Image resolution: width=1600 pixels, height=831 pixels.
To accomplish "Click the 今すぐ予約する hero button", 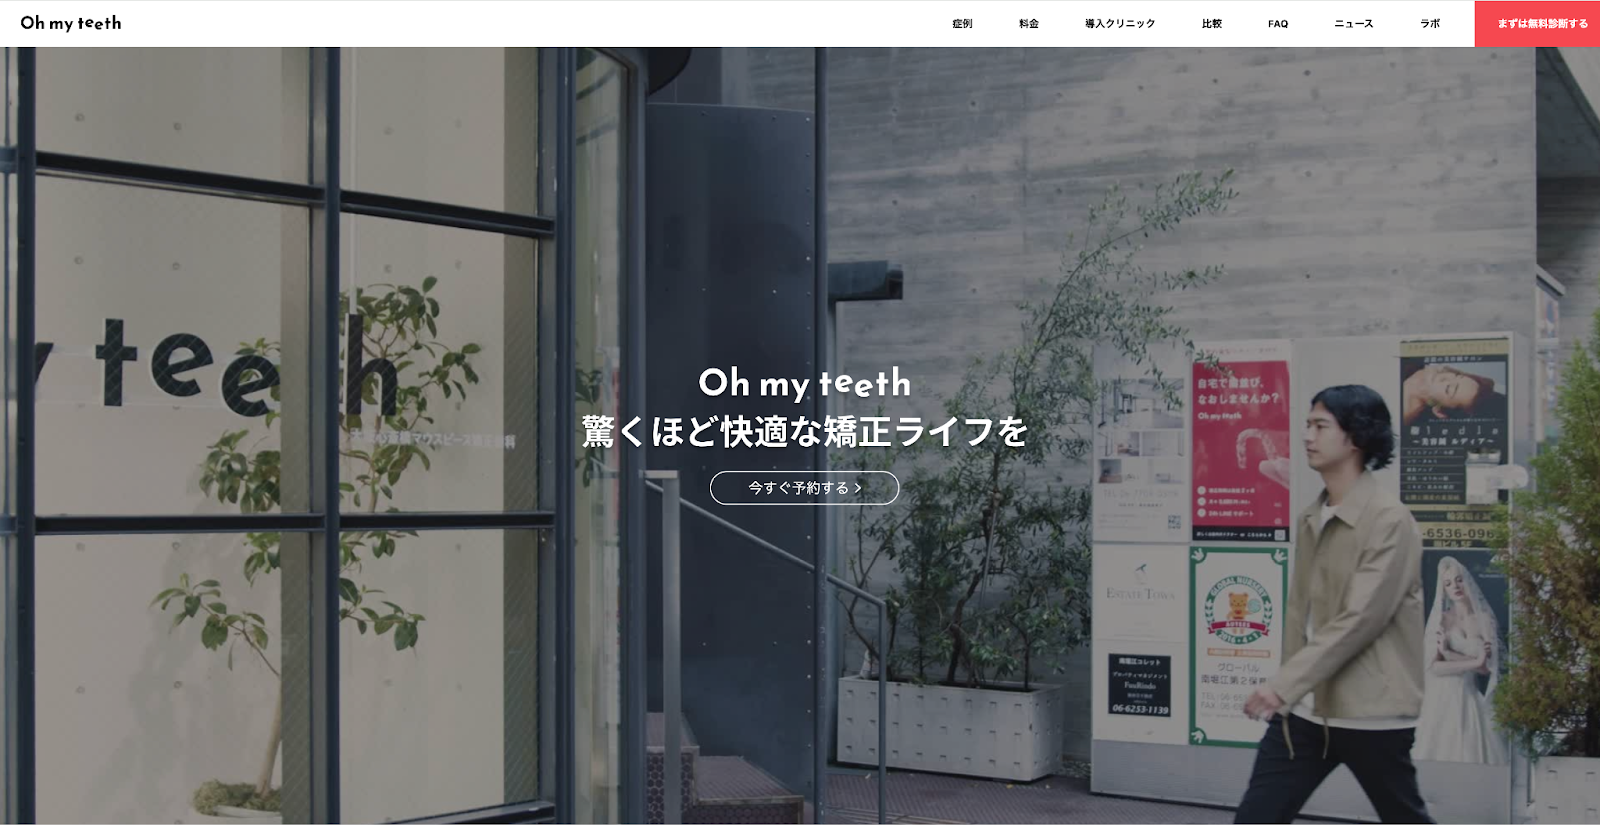I will pyautogui.click(x=804, y=488).
